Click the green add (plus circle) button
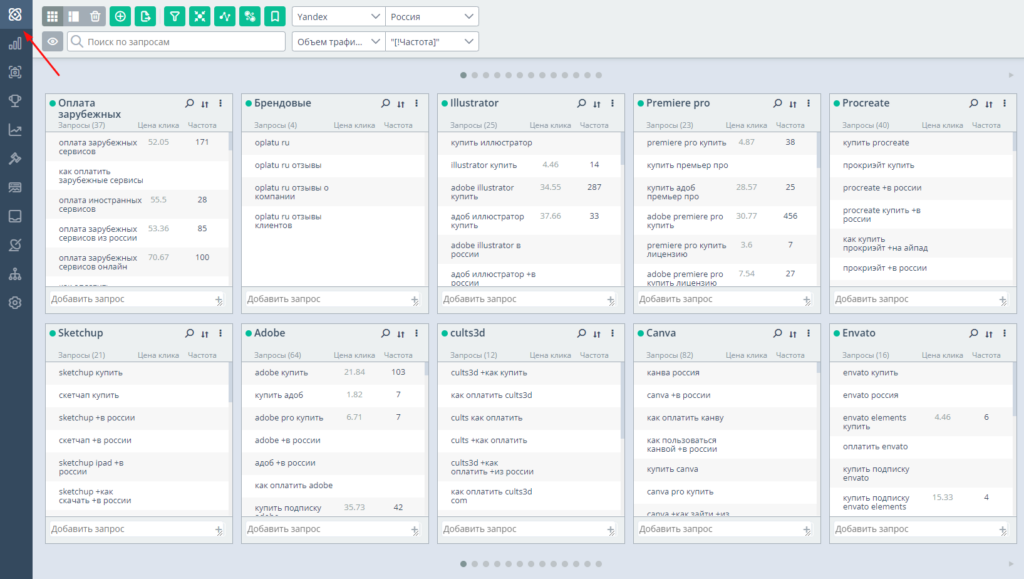This screenshot has height=579, width=1024. (120, 16)
